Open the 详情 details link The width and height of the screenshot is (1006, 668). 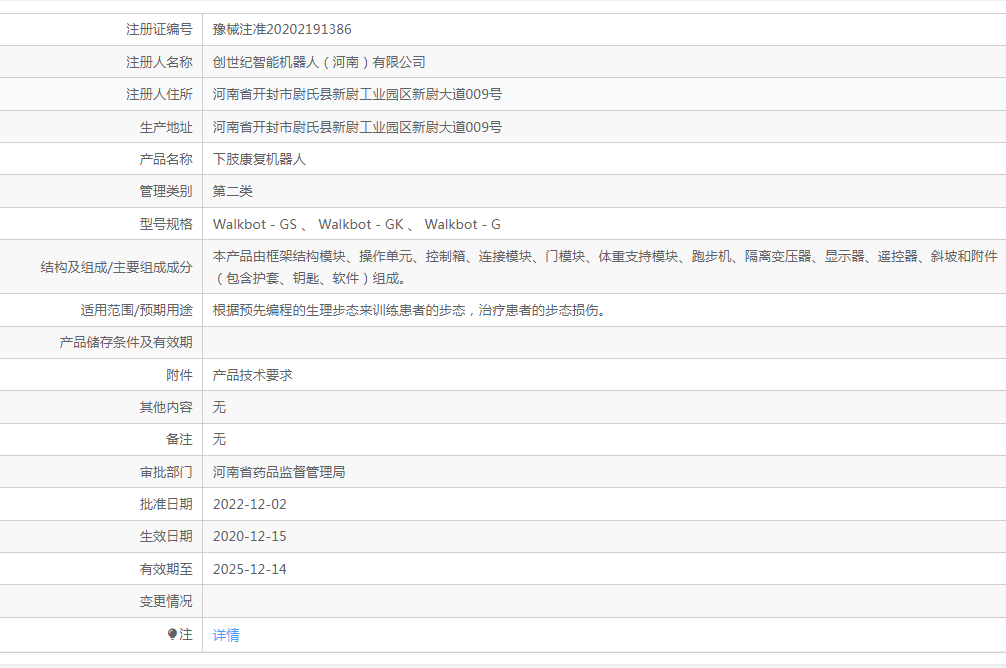226,635
